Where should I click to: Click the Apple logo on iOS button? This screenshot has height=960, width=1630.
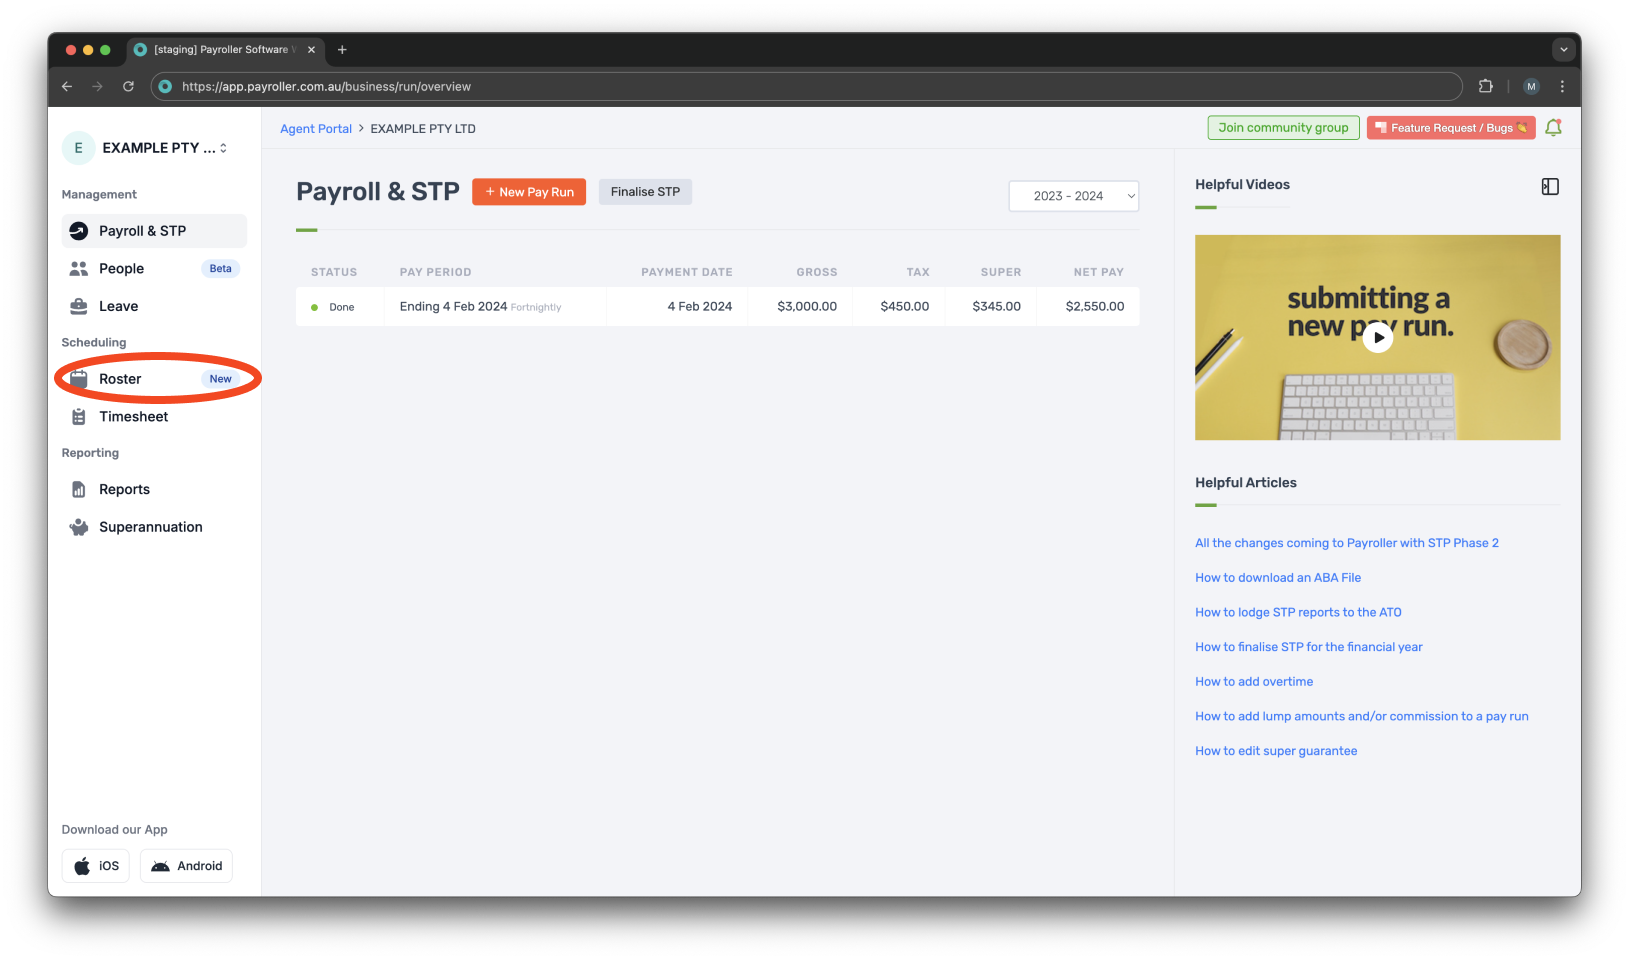(82, 866)
